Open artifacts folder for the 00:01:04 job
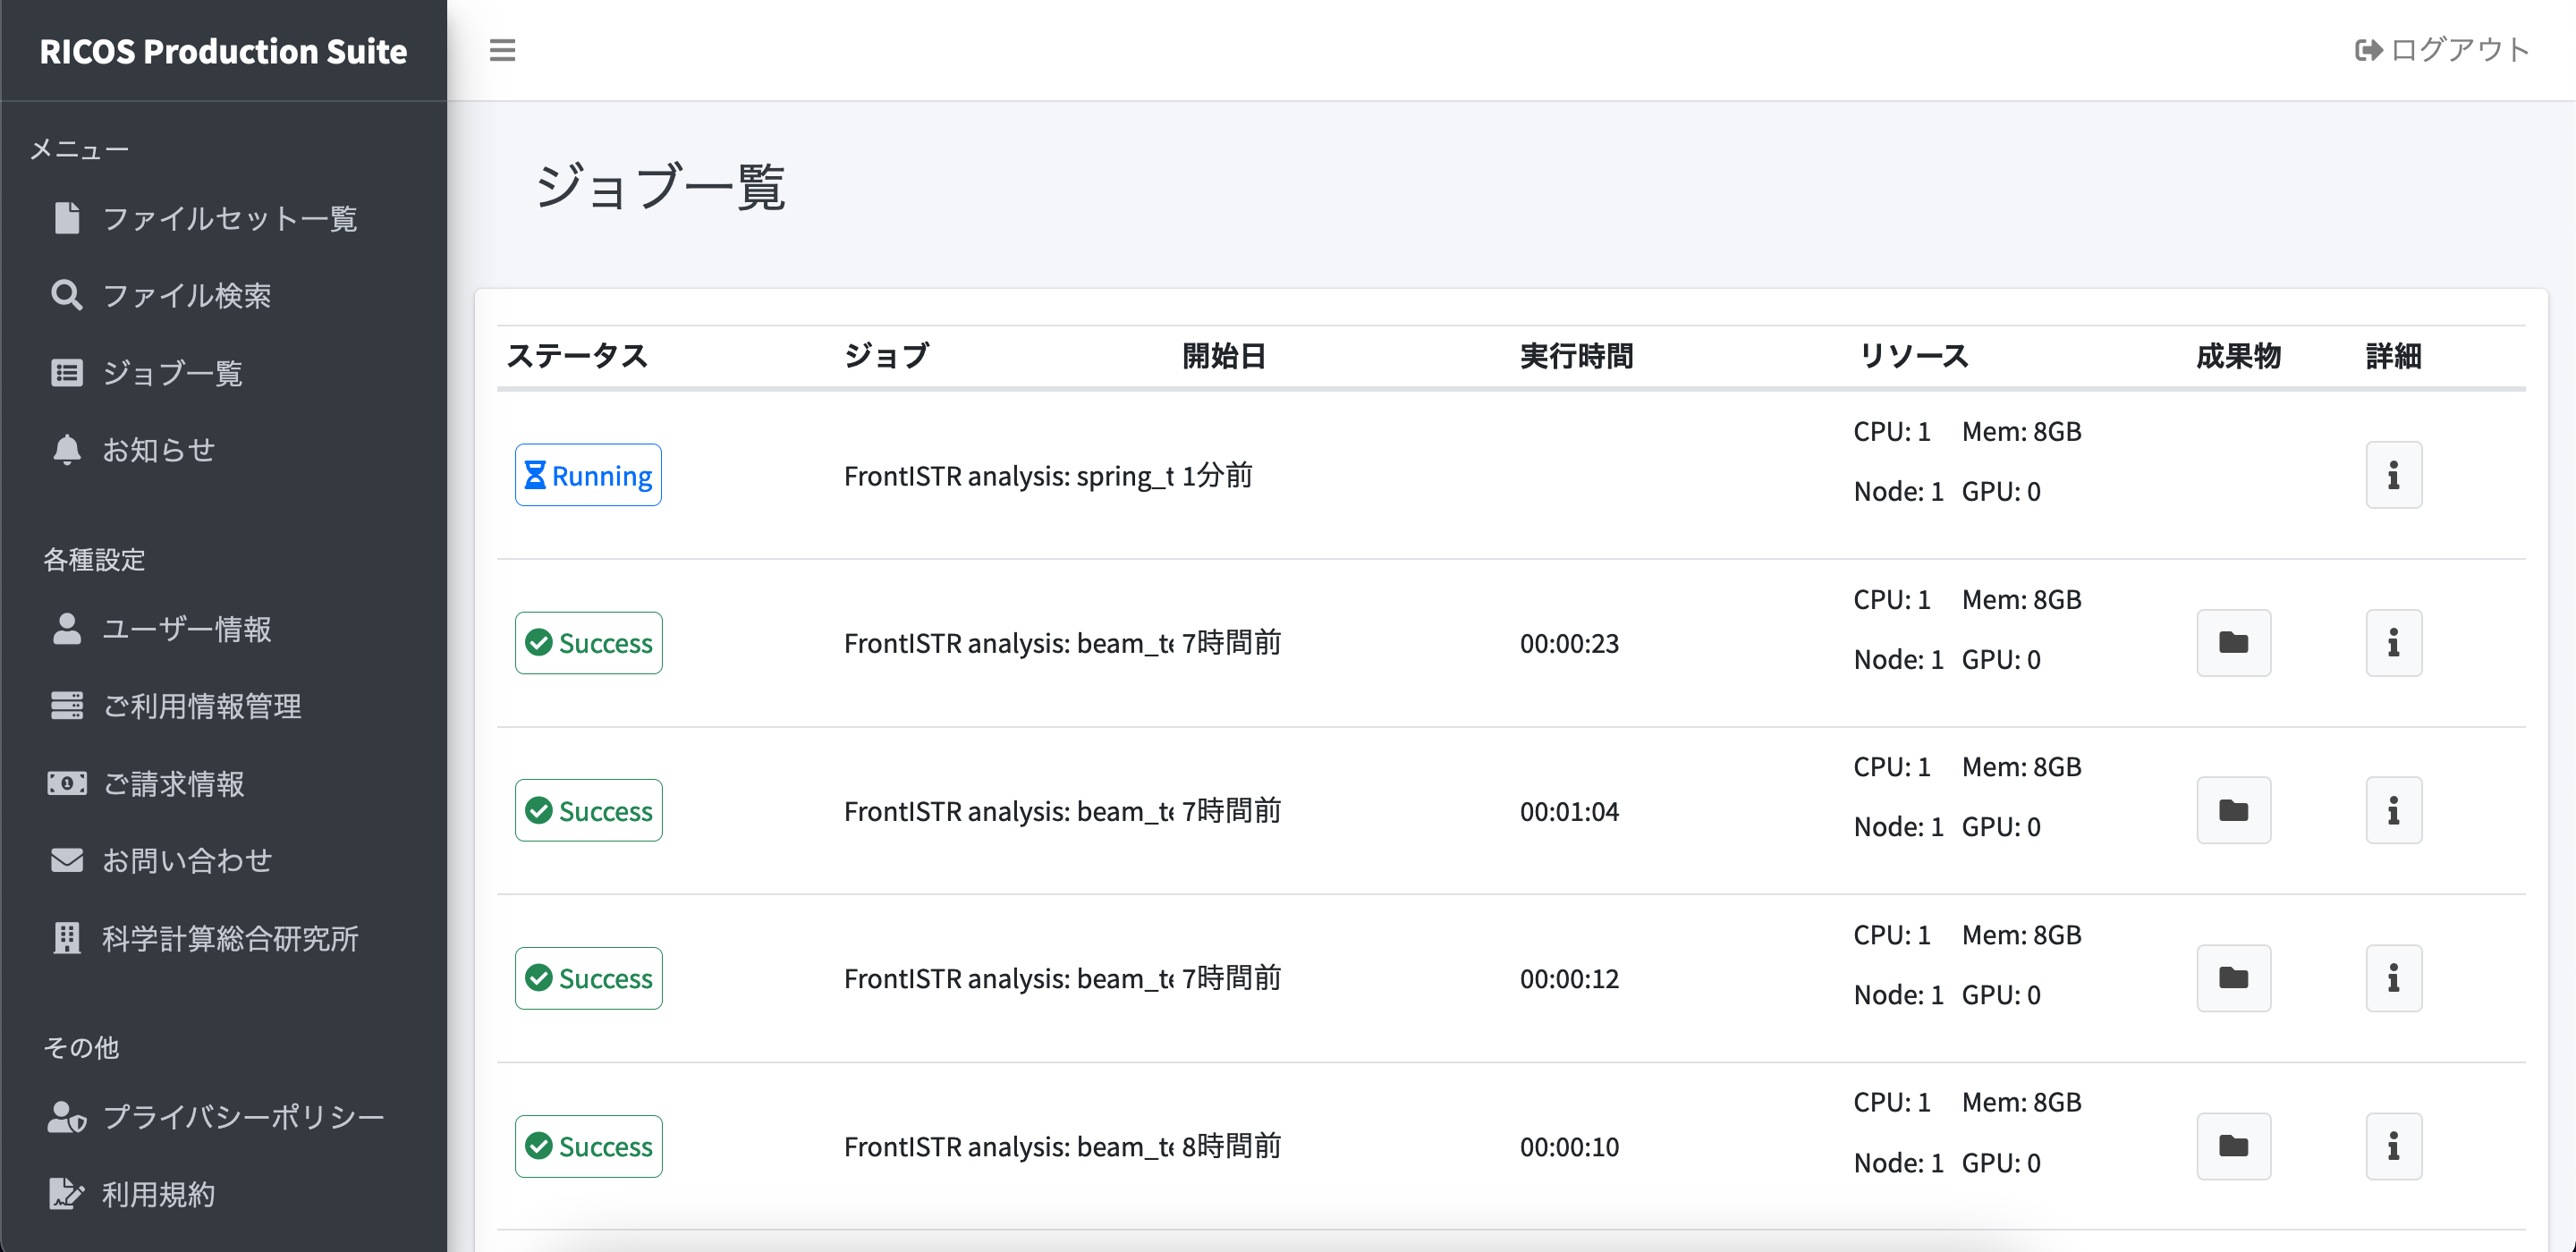The image size is (2576, 1252). coord(2233,810)
